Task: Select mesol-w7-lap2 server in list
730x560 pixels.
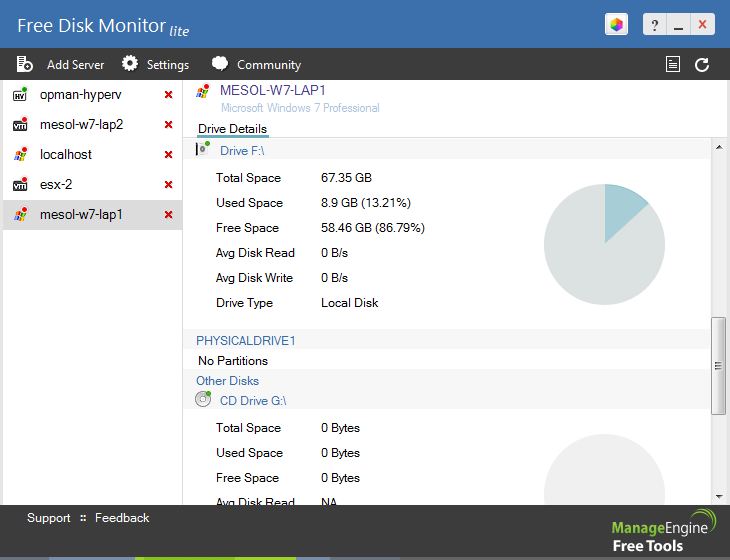Action: (92, 124)
